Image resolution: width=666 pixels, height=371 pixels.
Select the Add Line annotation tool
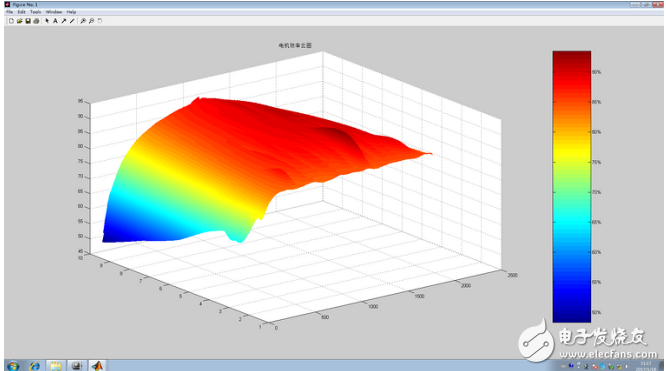pos(72,21)
